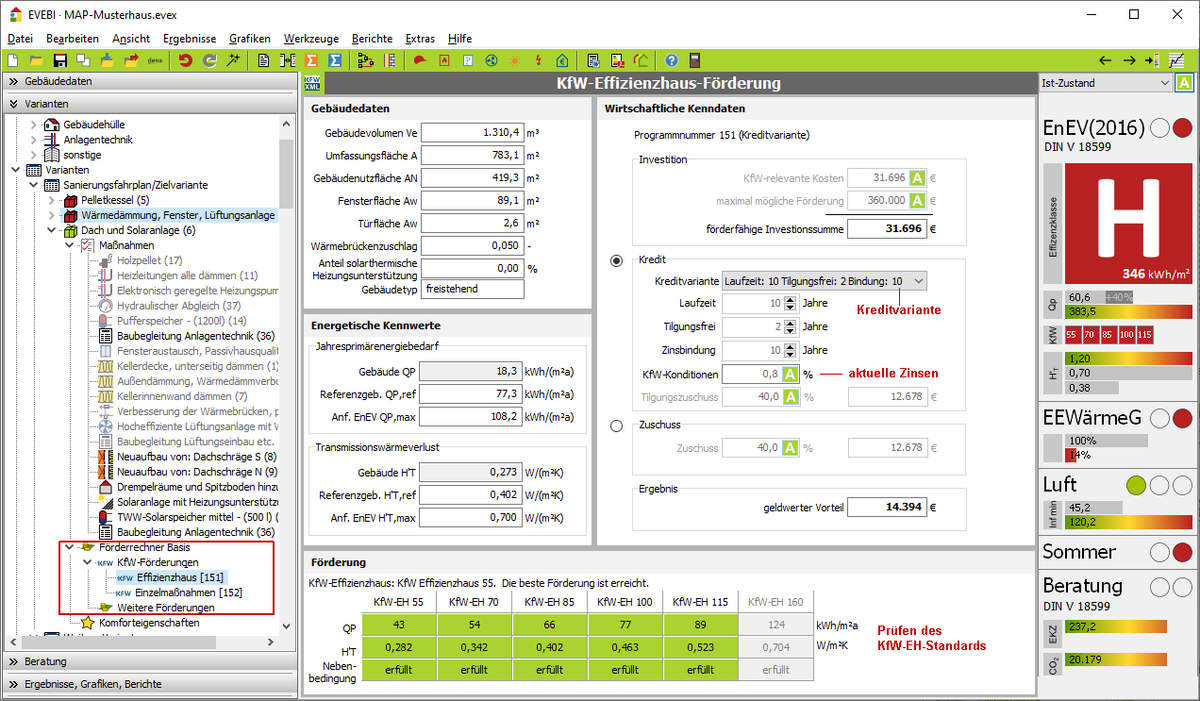Expand the Pelletkessel (5) tree node
Screen dimensions: 1200x701
click(x=51, y=200)
